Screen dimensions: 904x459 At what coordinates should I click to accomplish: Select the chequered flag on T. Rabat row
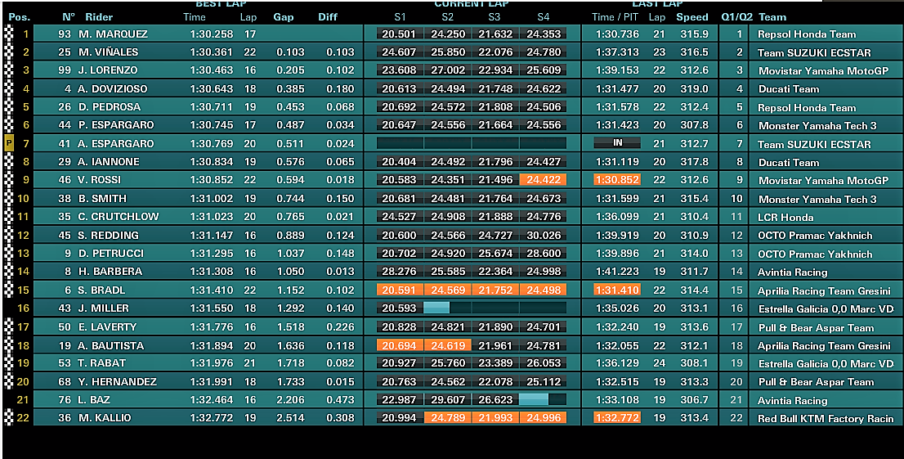pos(8,363)
